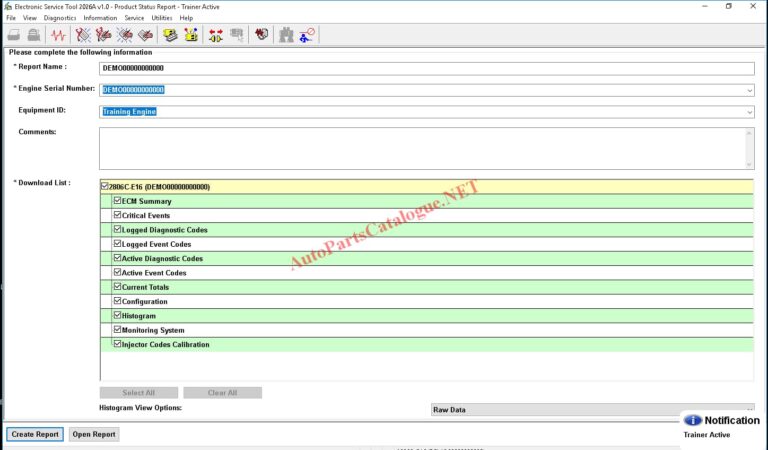The image size is (768, 450).
Task: Open the File menu
Action: [x=11, y=18]
